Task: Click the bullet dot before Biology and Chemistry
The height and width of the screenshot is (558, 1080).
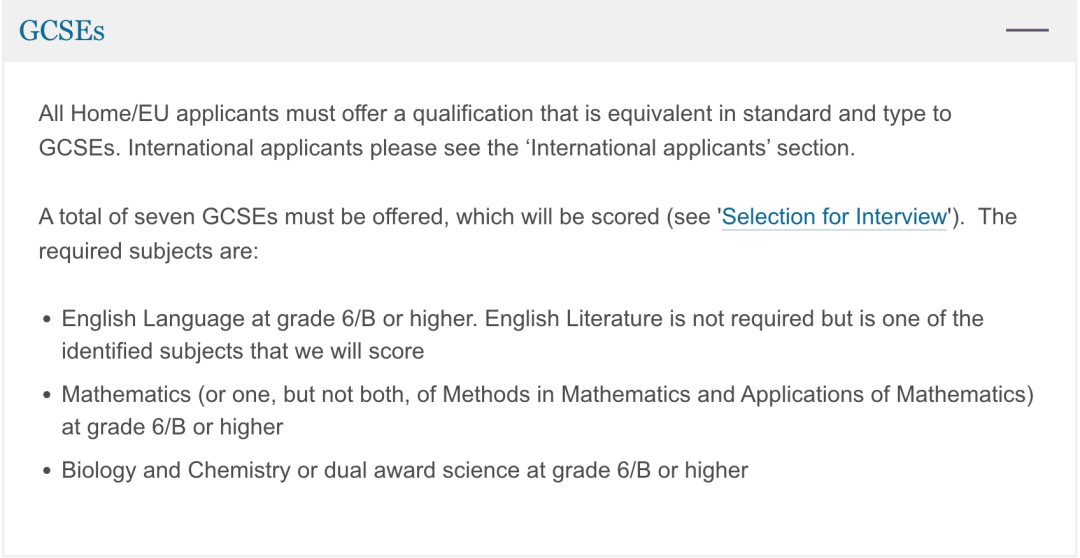Action: (47, 471)
